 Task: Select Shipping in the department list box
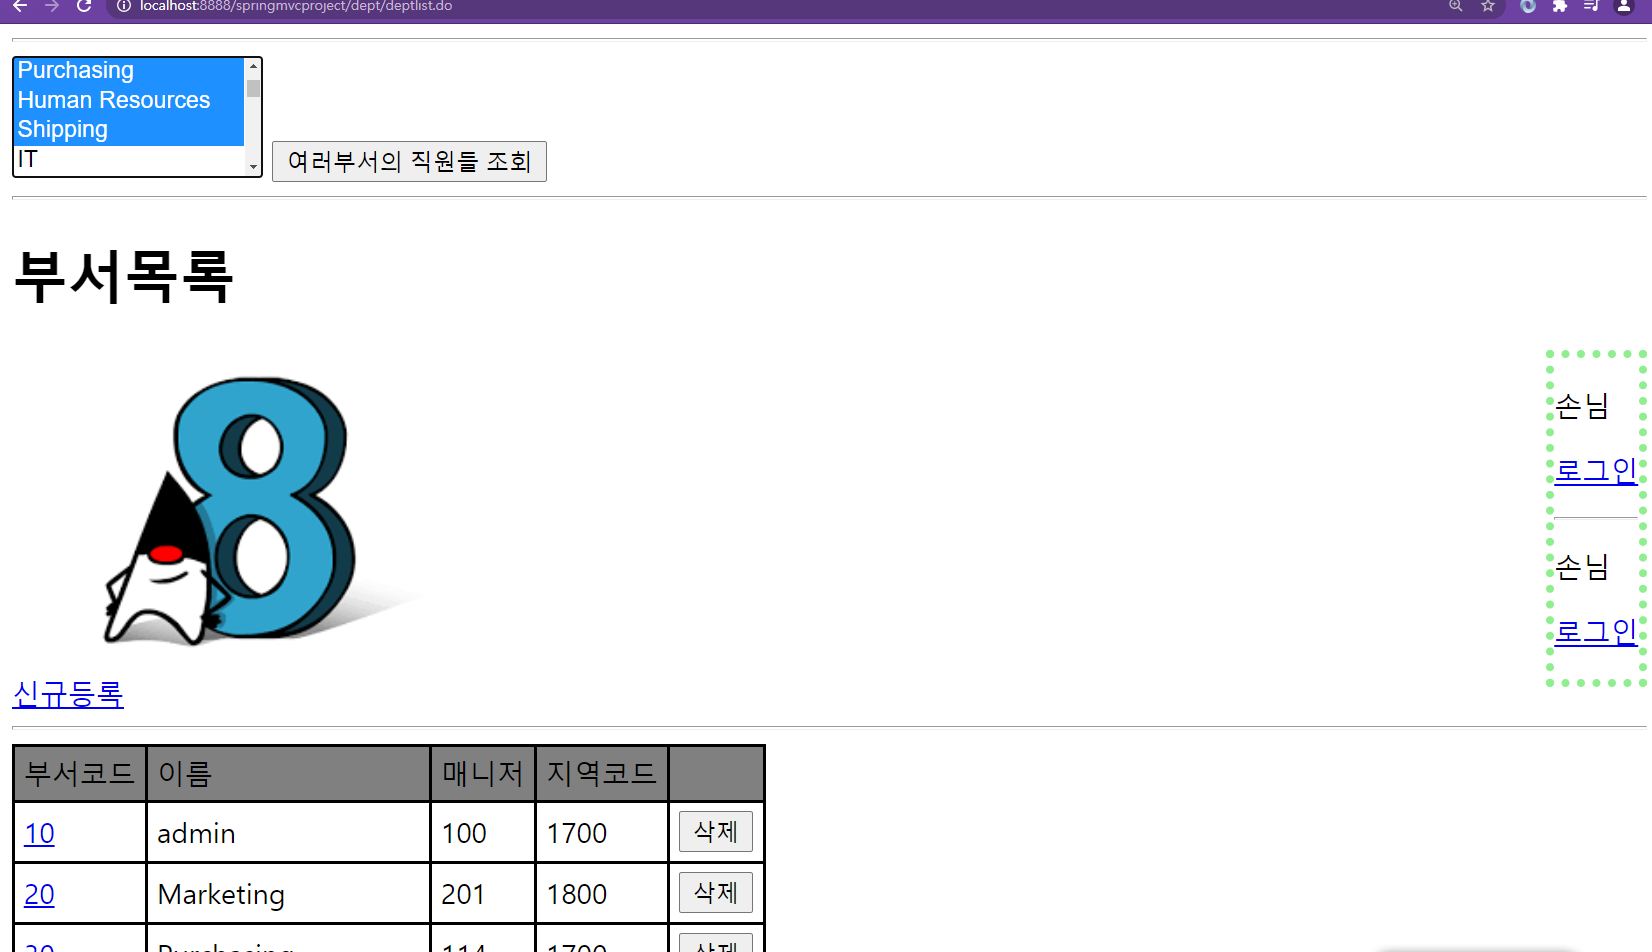tap(129, 130)
